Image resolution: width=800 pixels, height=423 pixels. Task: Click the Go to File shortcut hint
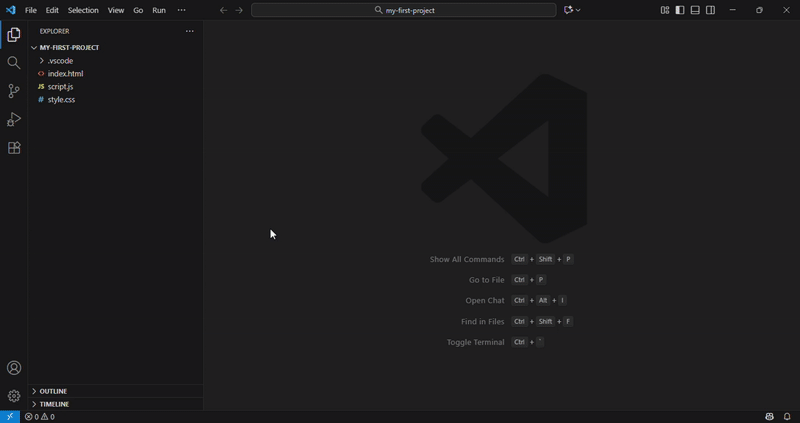click(507, 280)
